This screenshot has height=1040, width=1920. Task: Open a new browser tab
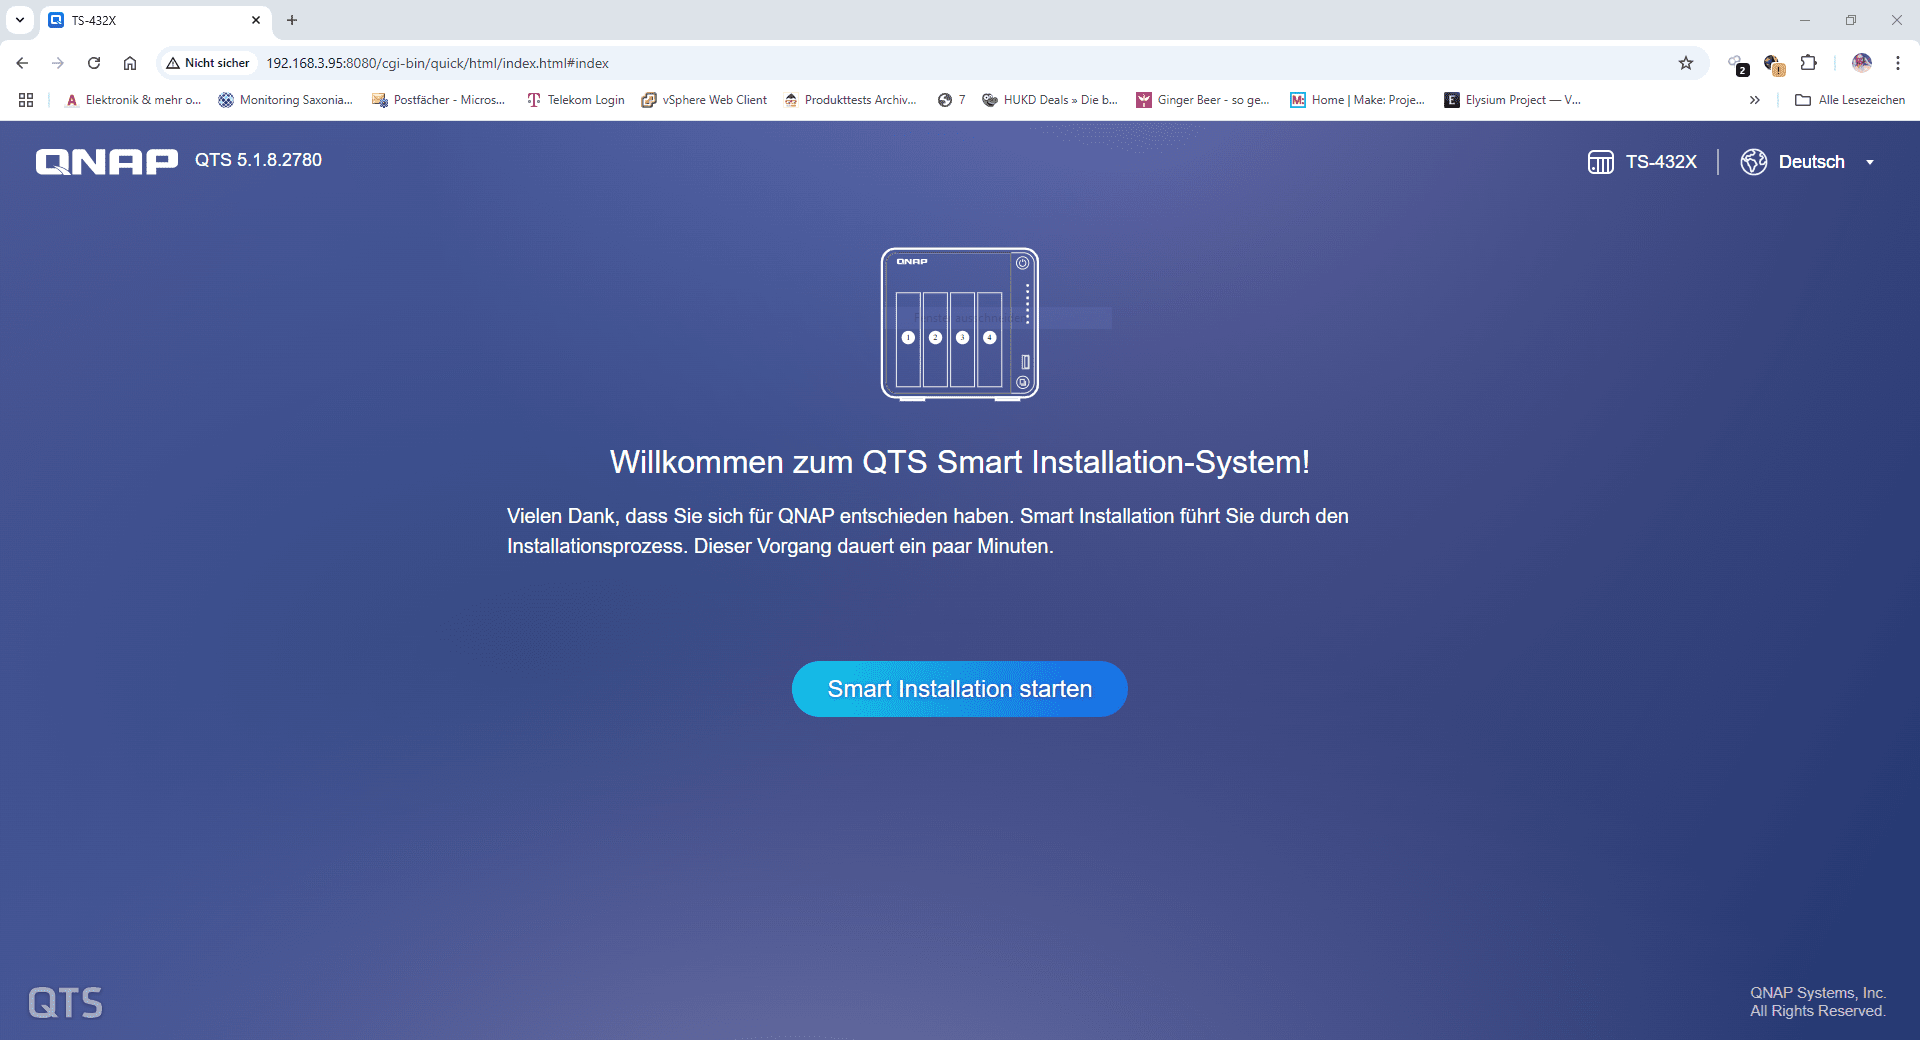pos(292,20)
